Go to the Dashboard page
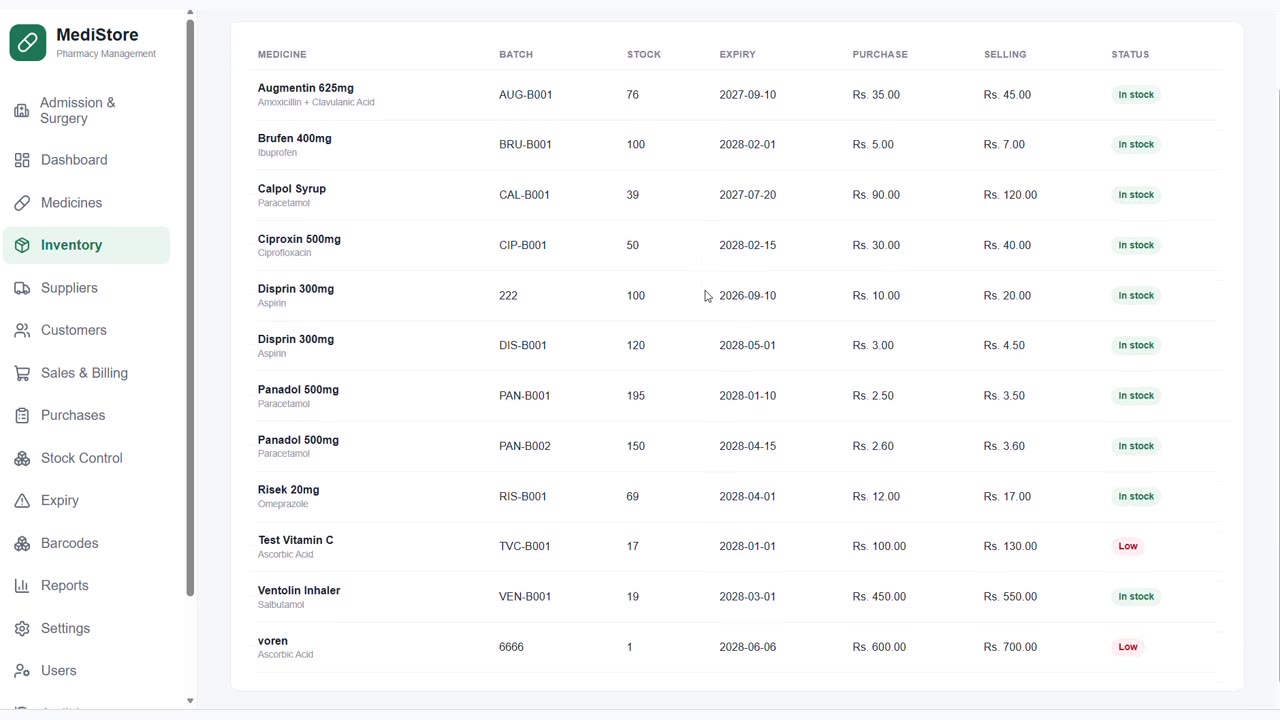The height and width of the screenshot is (720, 1280). 87,160
